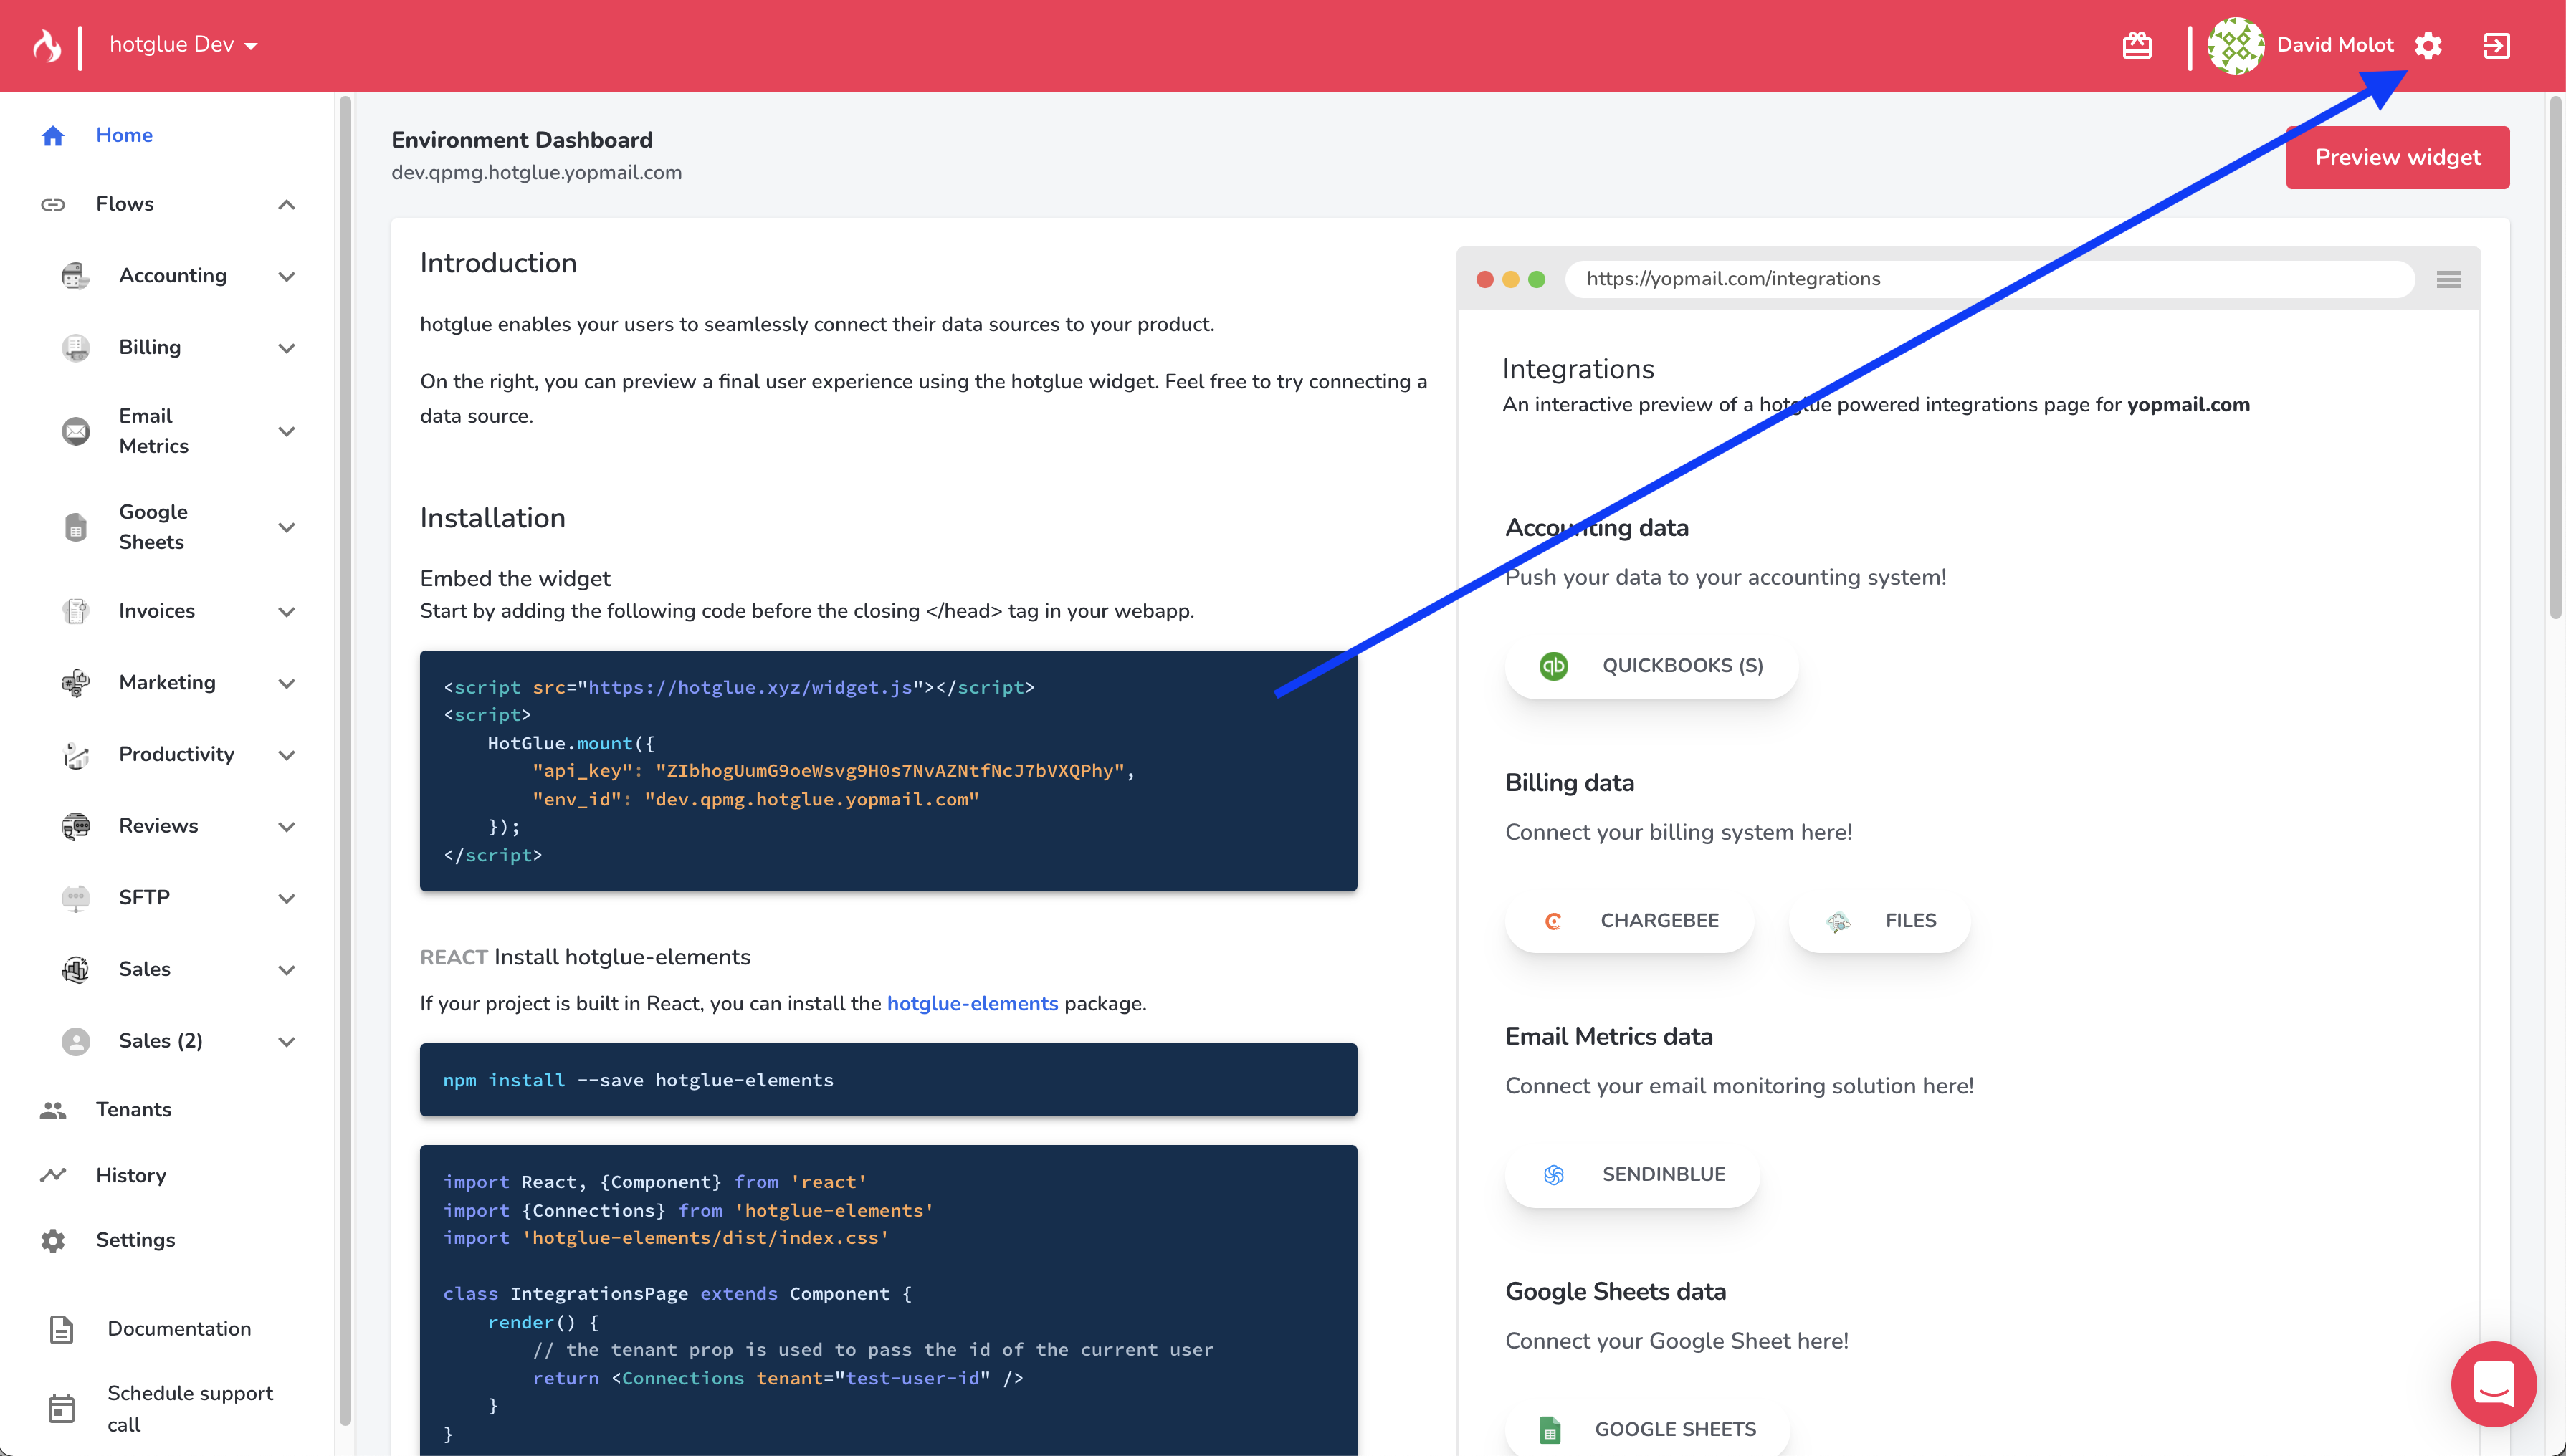The height and width of the screenshot is (1456, 2566).
Task: Expand the Accounting flow
Action: [286, 277]
